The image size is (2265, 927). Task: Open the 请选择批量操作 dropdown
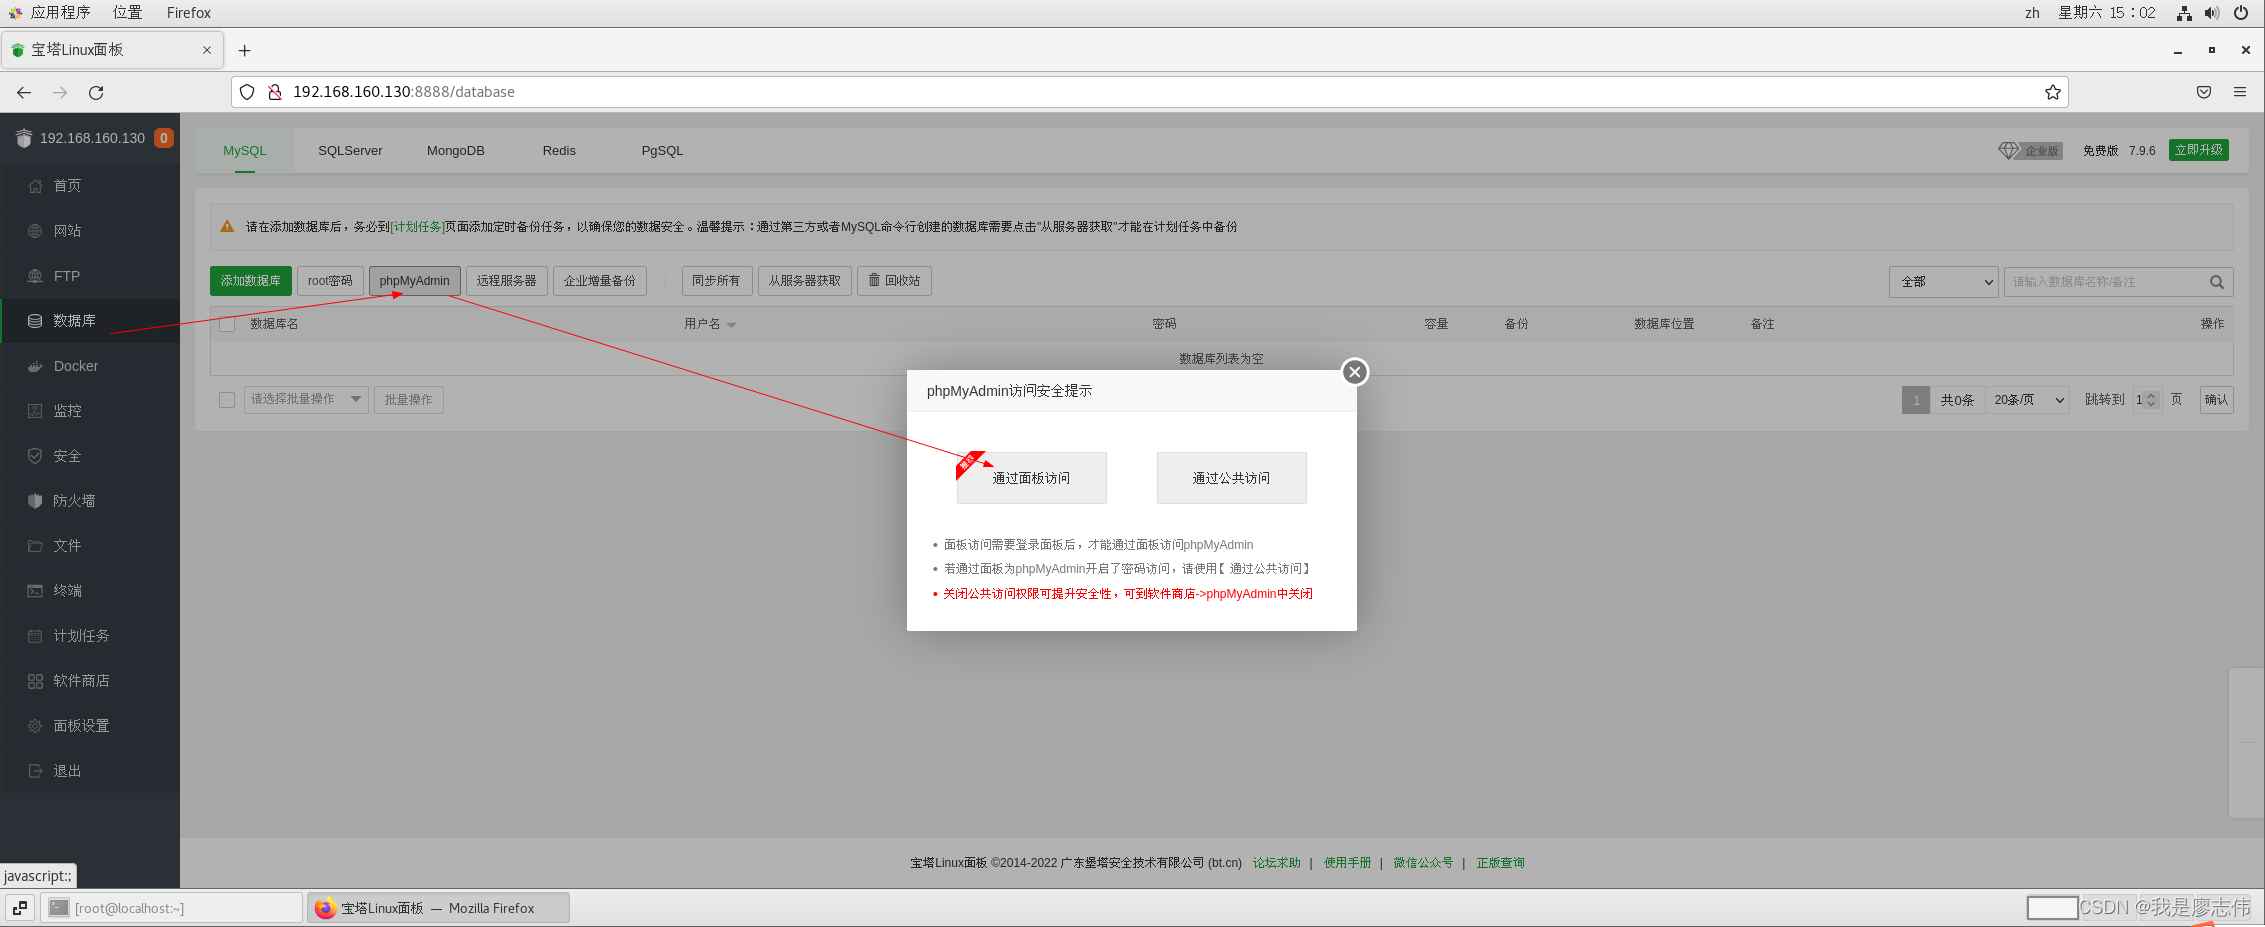[x=306, y=400]
